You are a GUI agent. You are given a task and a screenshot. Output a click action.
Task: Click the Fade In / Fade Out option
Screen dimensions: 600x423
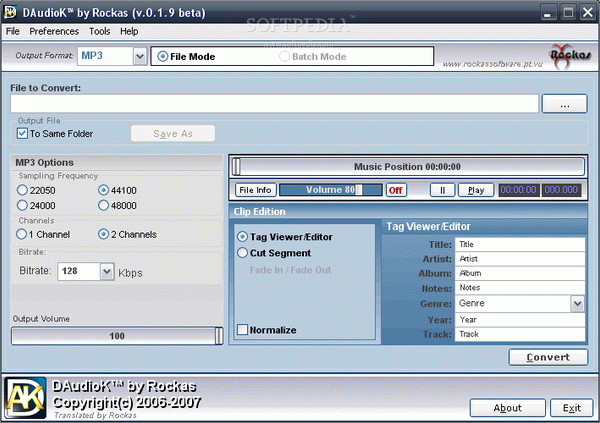pos(290,270)
